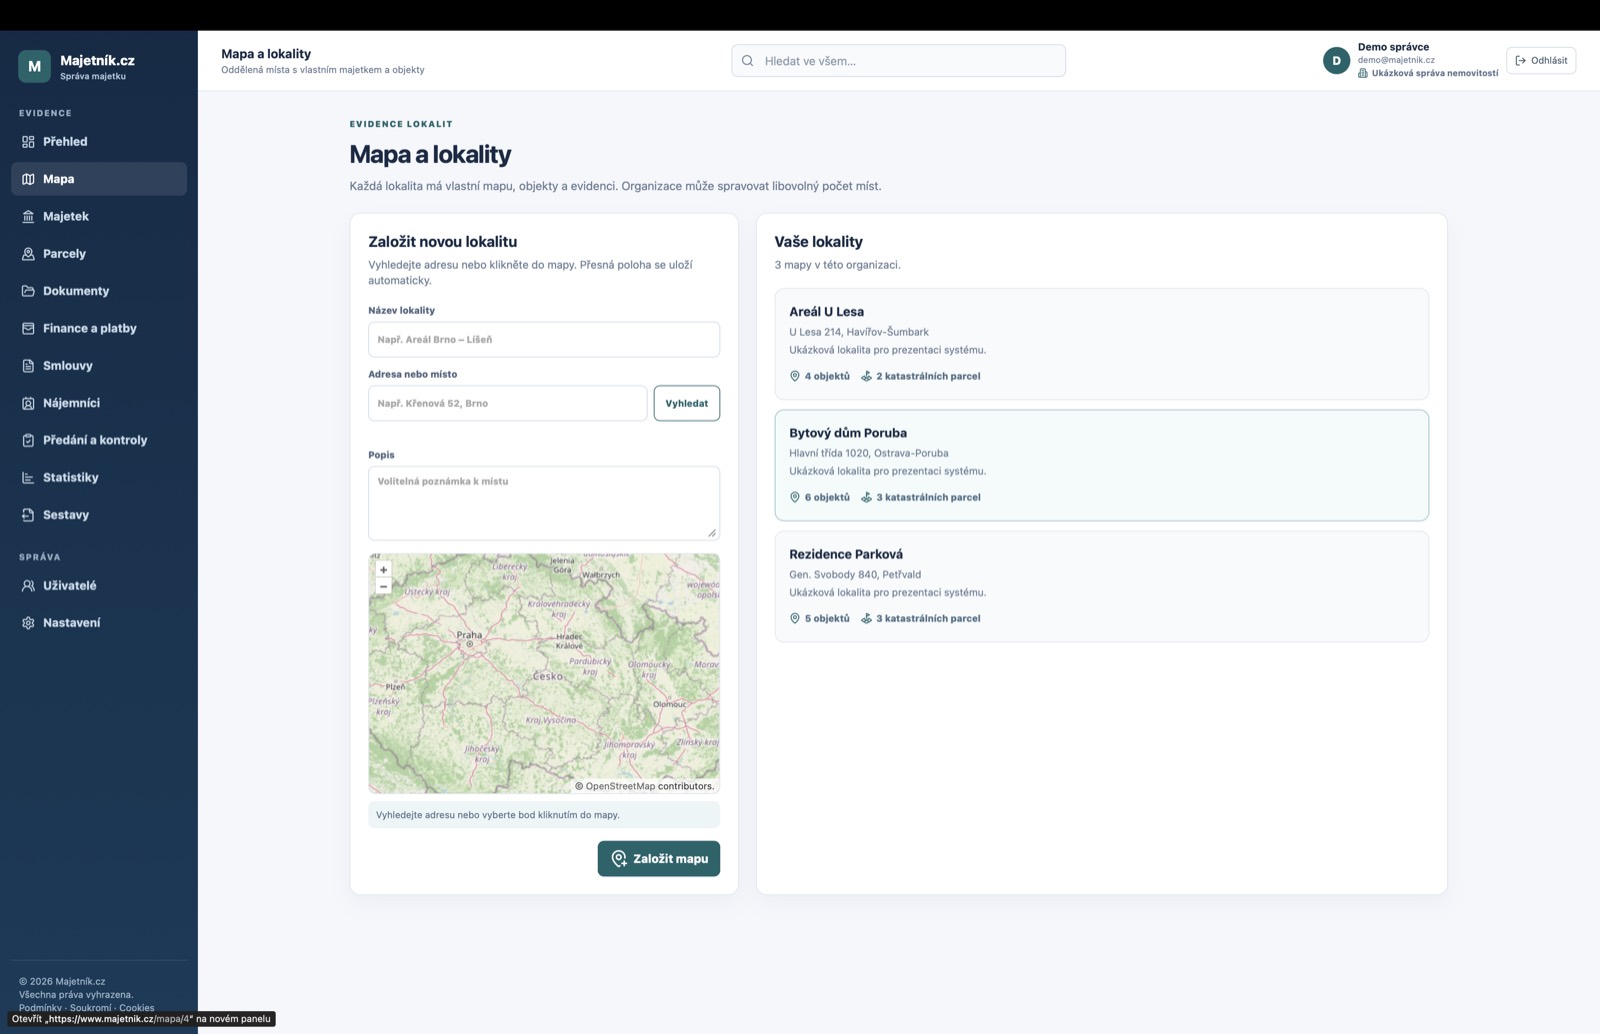Click the Sestavy report icon
The width and height of the screenshot is (1600, 1034).
28,515
